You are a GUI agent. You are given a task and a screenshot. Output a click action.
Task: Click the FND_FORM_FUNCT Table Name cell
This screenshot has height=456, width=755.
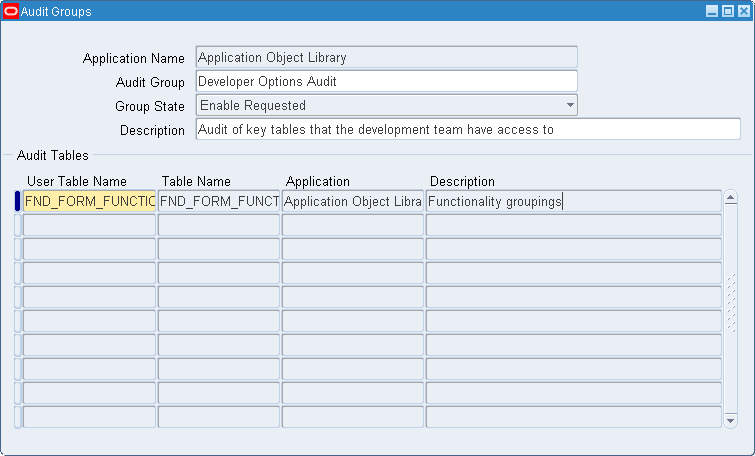(219, 201)
